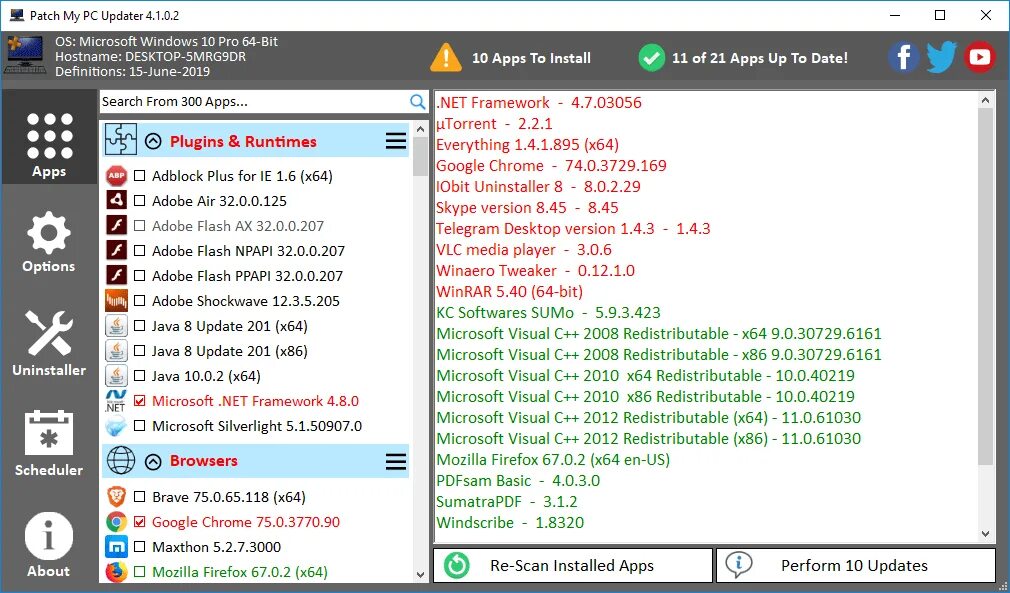The height and width of the screenshot is (593, 1010).
Task: Uncheck Google Chrome 75.0.3770.90 checkbox
Action: pos(139,522)
